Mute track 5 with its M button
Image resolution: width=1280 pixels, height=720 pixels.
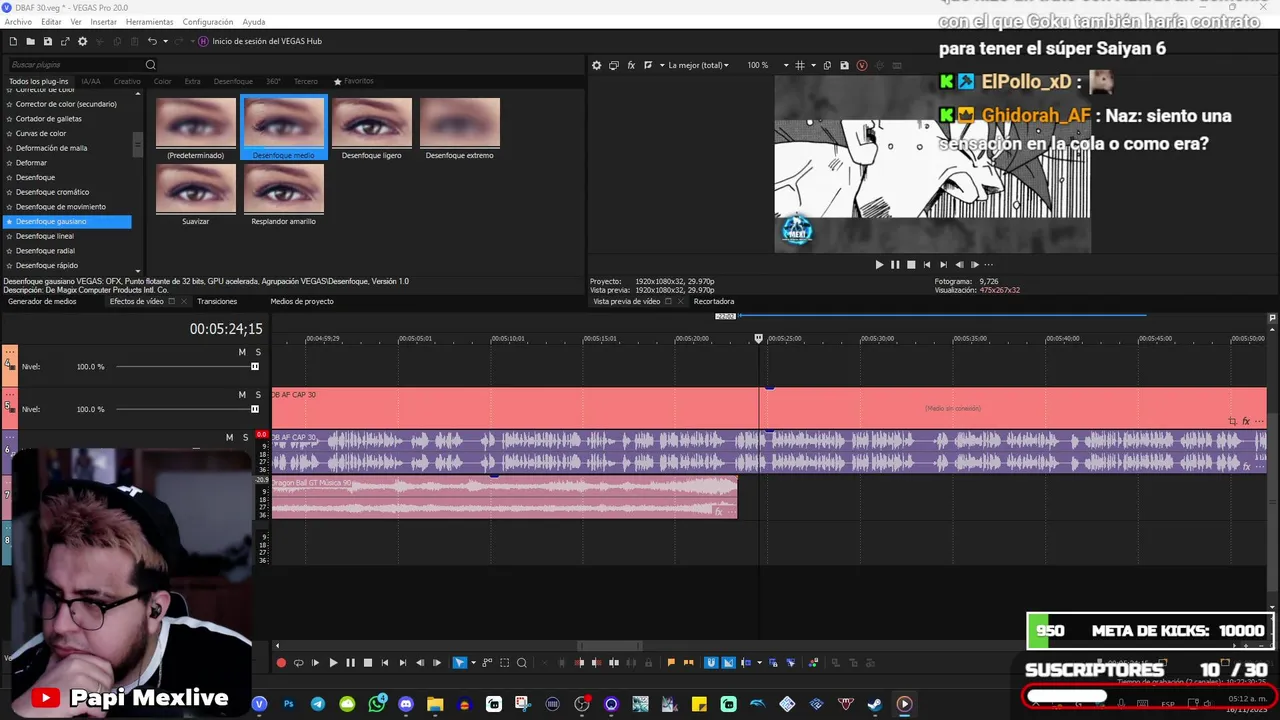[x=242, y=395]
